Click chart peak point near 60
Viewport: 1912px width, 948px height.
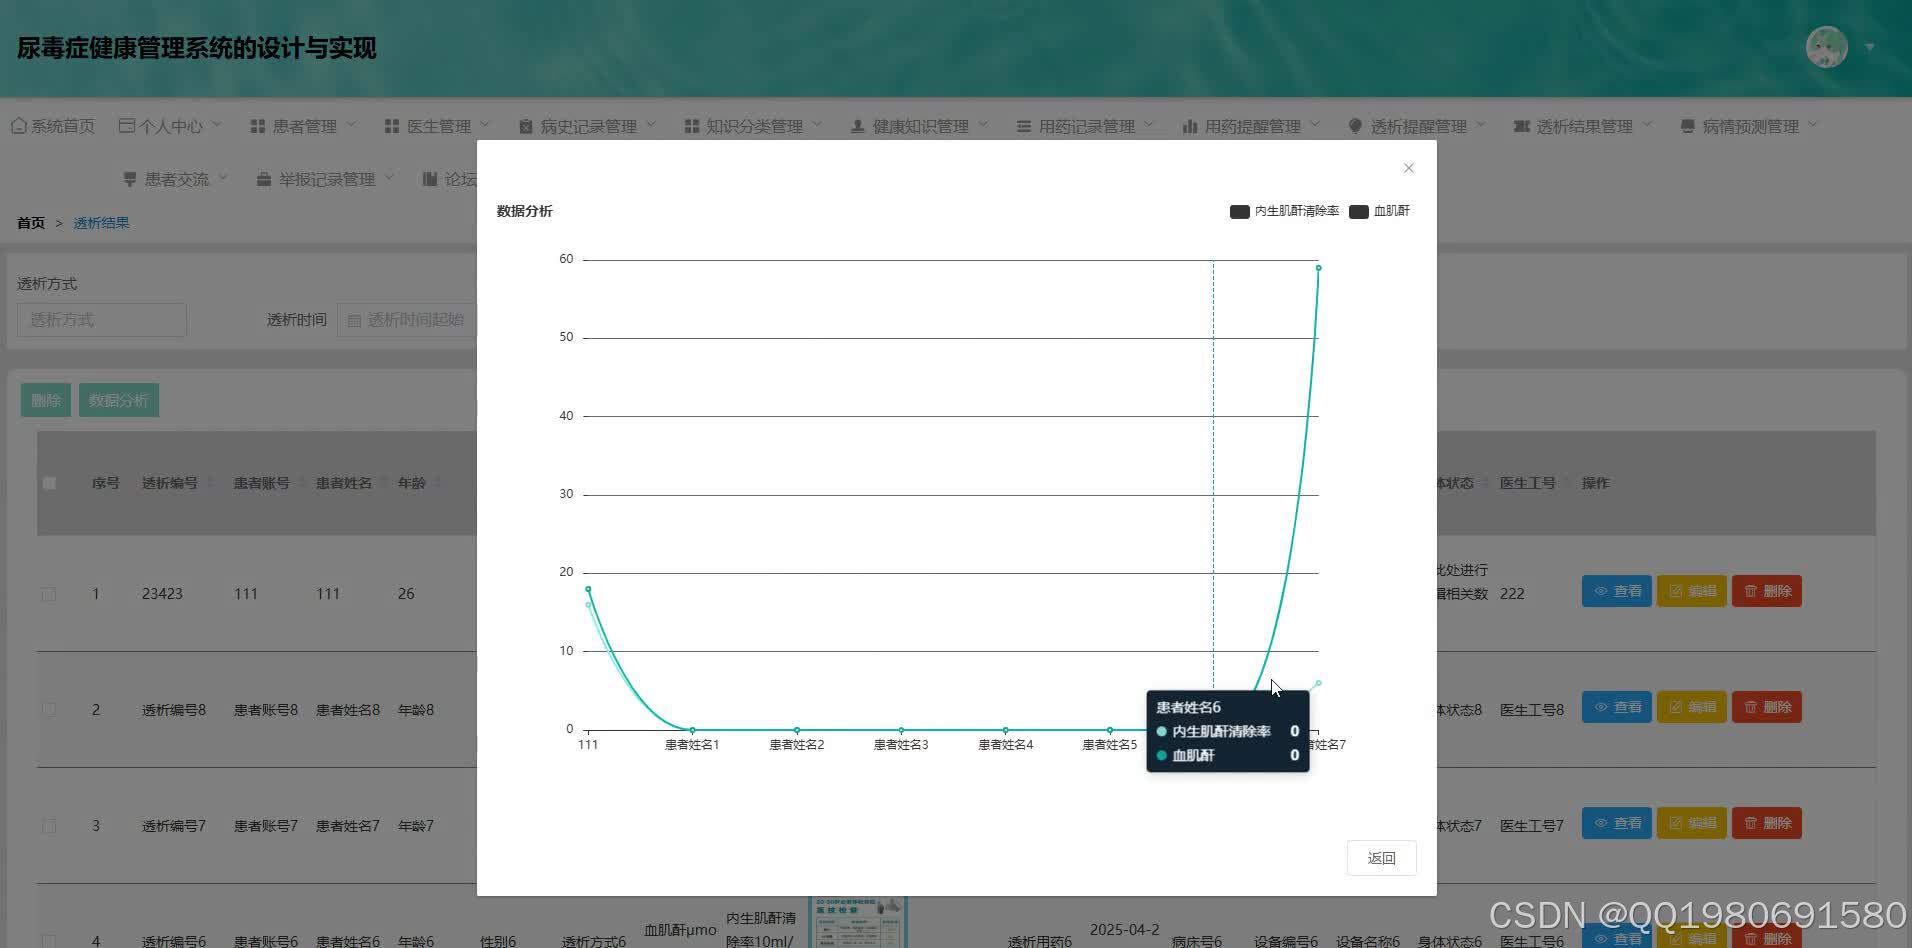click(1319, 268)
